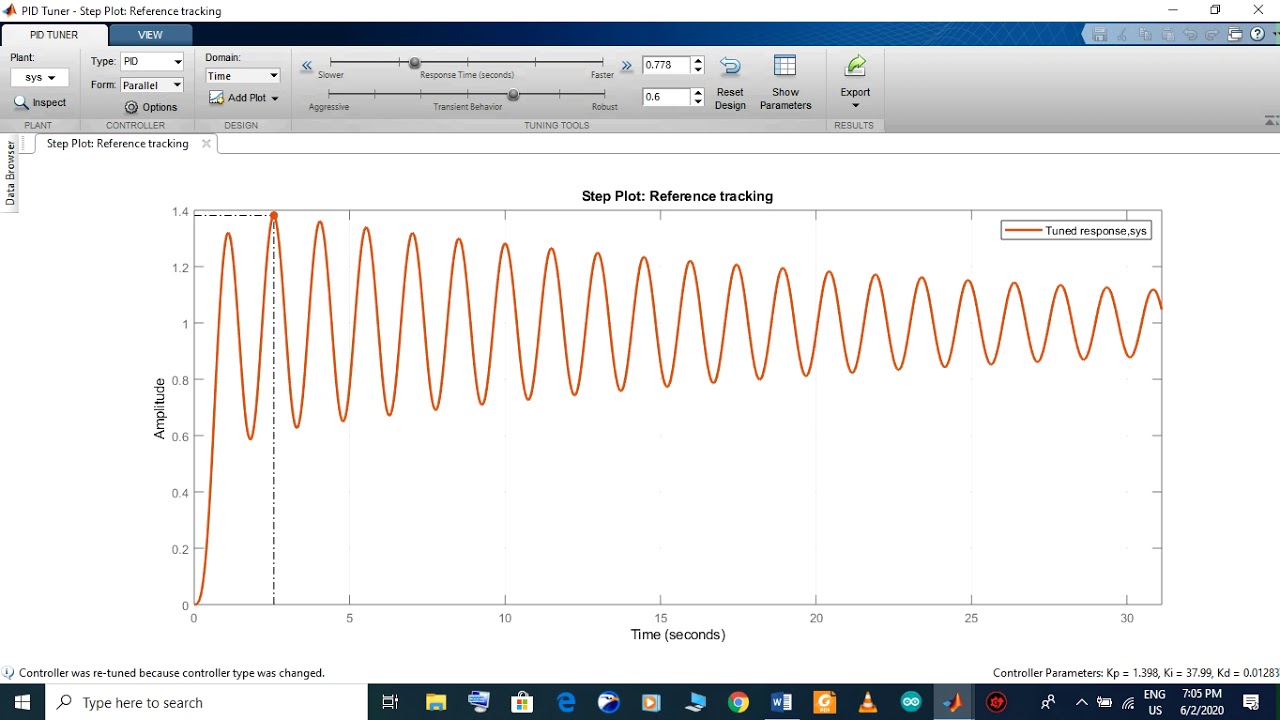Click Step Plot: Reference tracking title

[677, 196]
